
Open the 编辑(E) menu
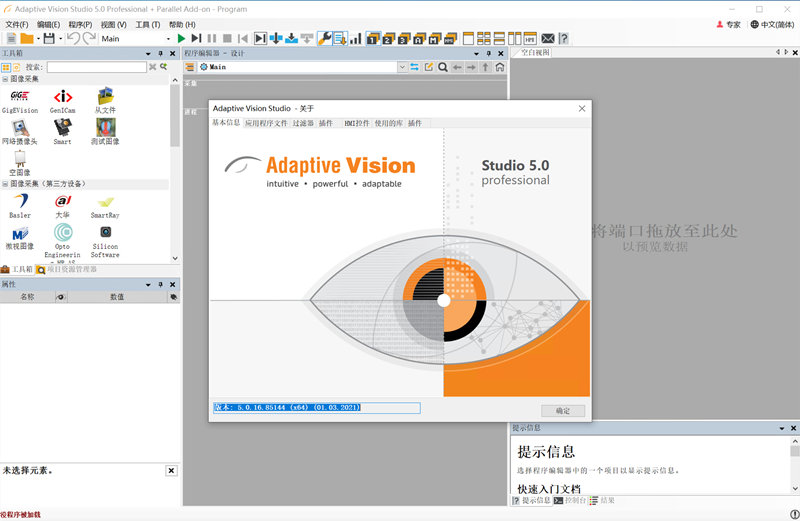[x=48, y=24]
